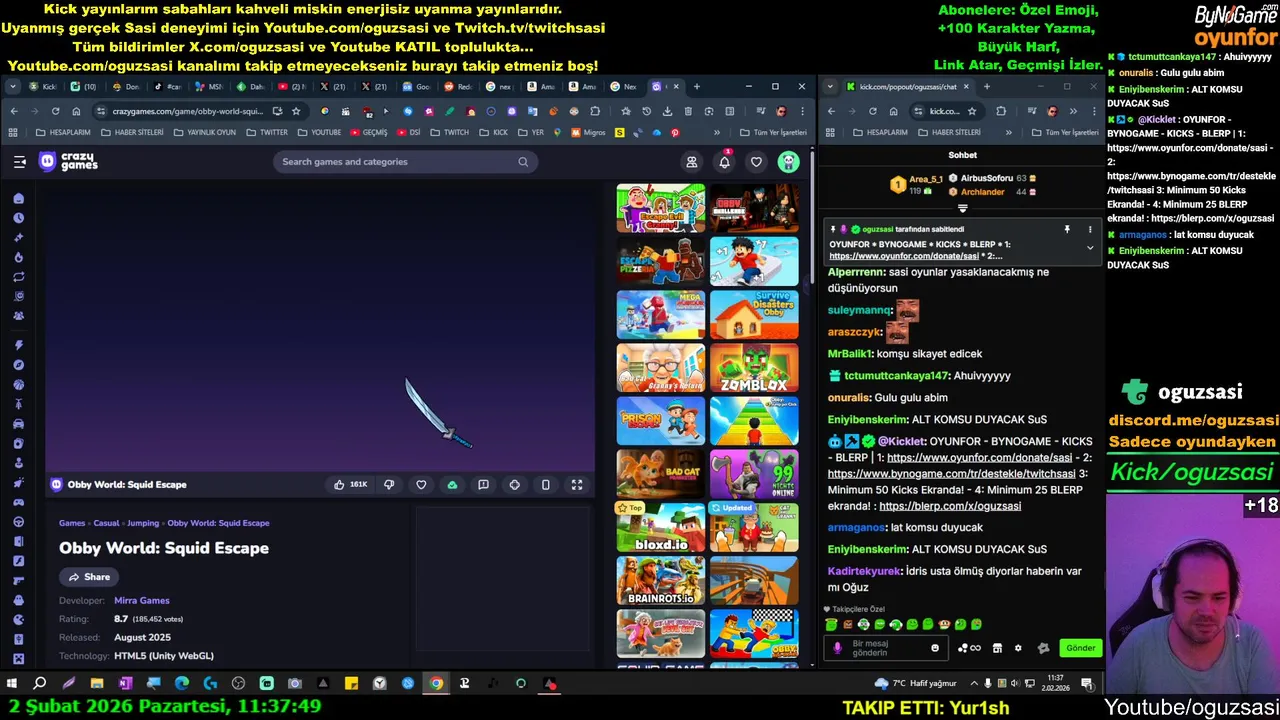The width and height of the screenshot is (1280, 720).
Task: Share the game with the Share button
Action: 88,577
